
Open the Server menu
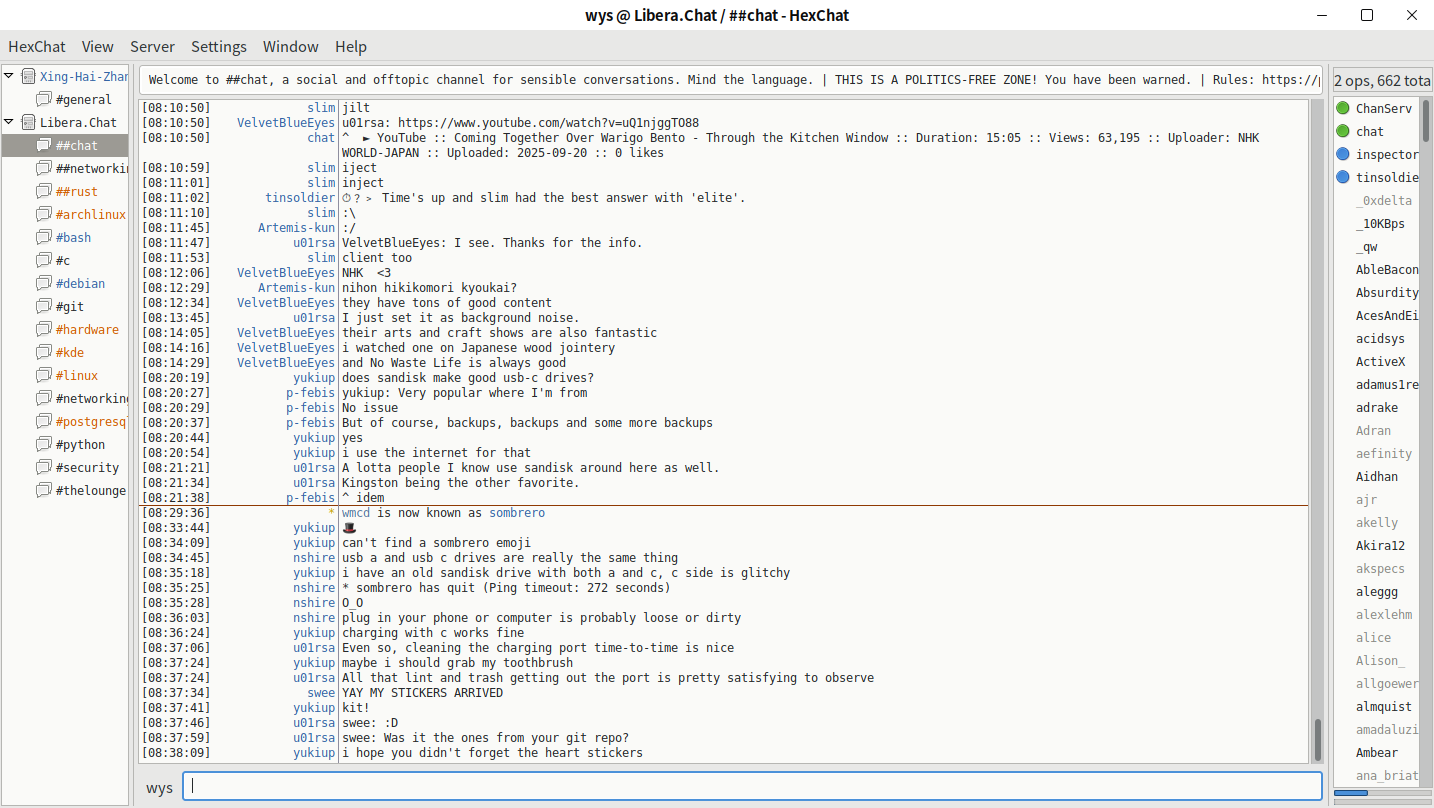152,46
